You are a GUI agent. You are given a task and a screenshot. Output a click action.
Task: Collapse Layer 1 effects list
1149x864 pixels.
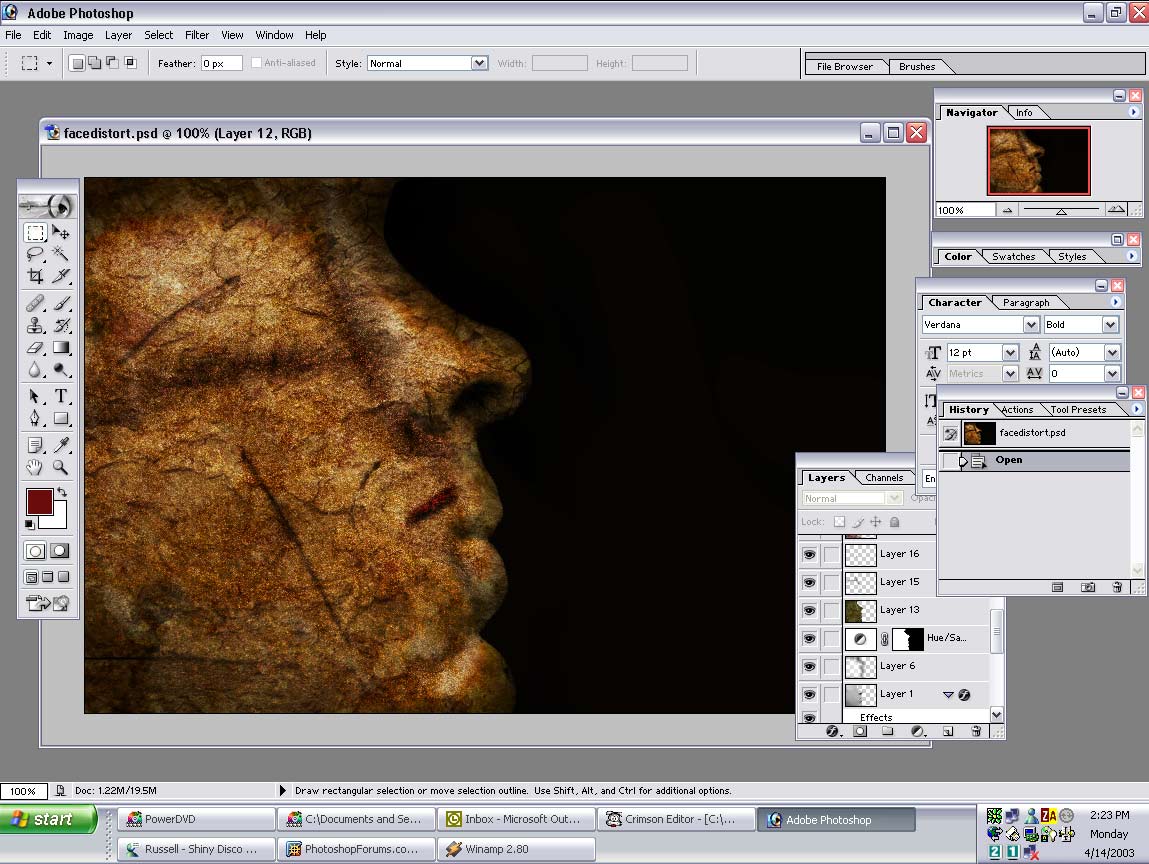948,694
